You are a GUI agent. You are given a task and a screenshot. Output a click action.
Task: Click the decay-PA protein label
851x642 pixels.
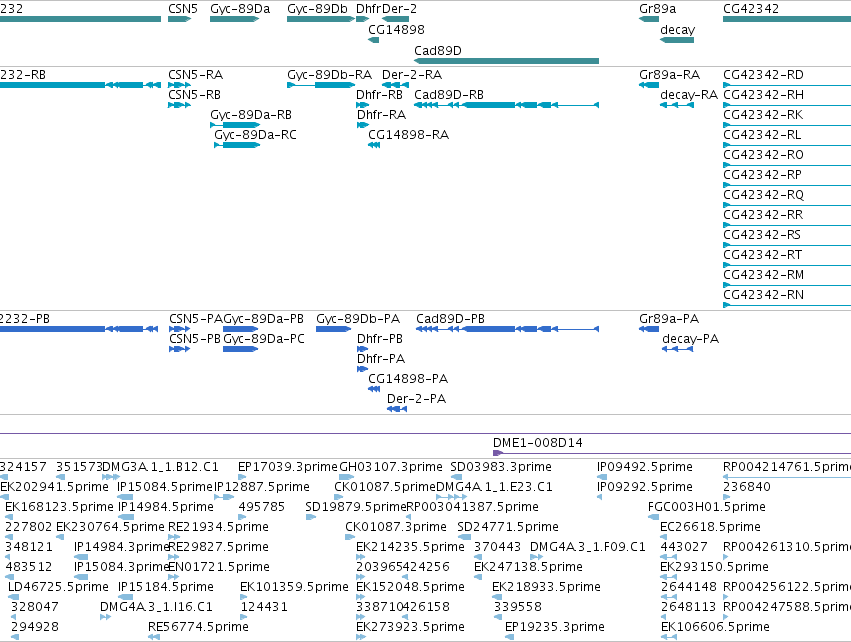690,339
